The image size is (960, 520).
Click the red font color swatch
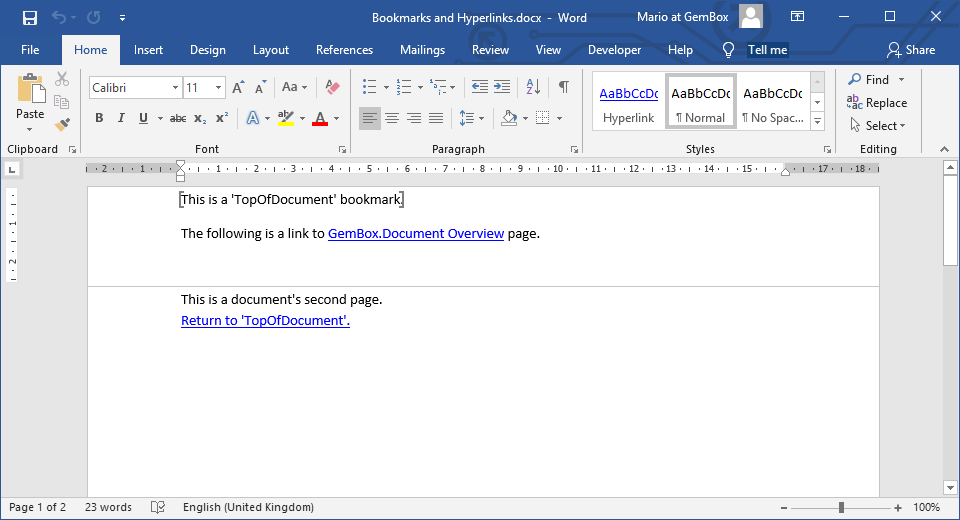[320, 119]
